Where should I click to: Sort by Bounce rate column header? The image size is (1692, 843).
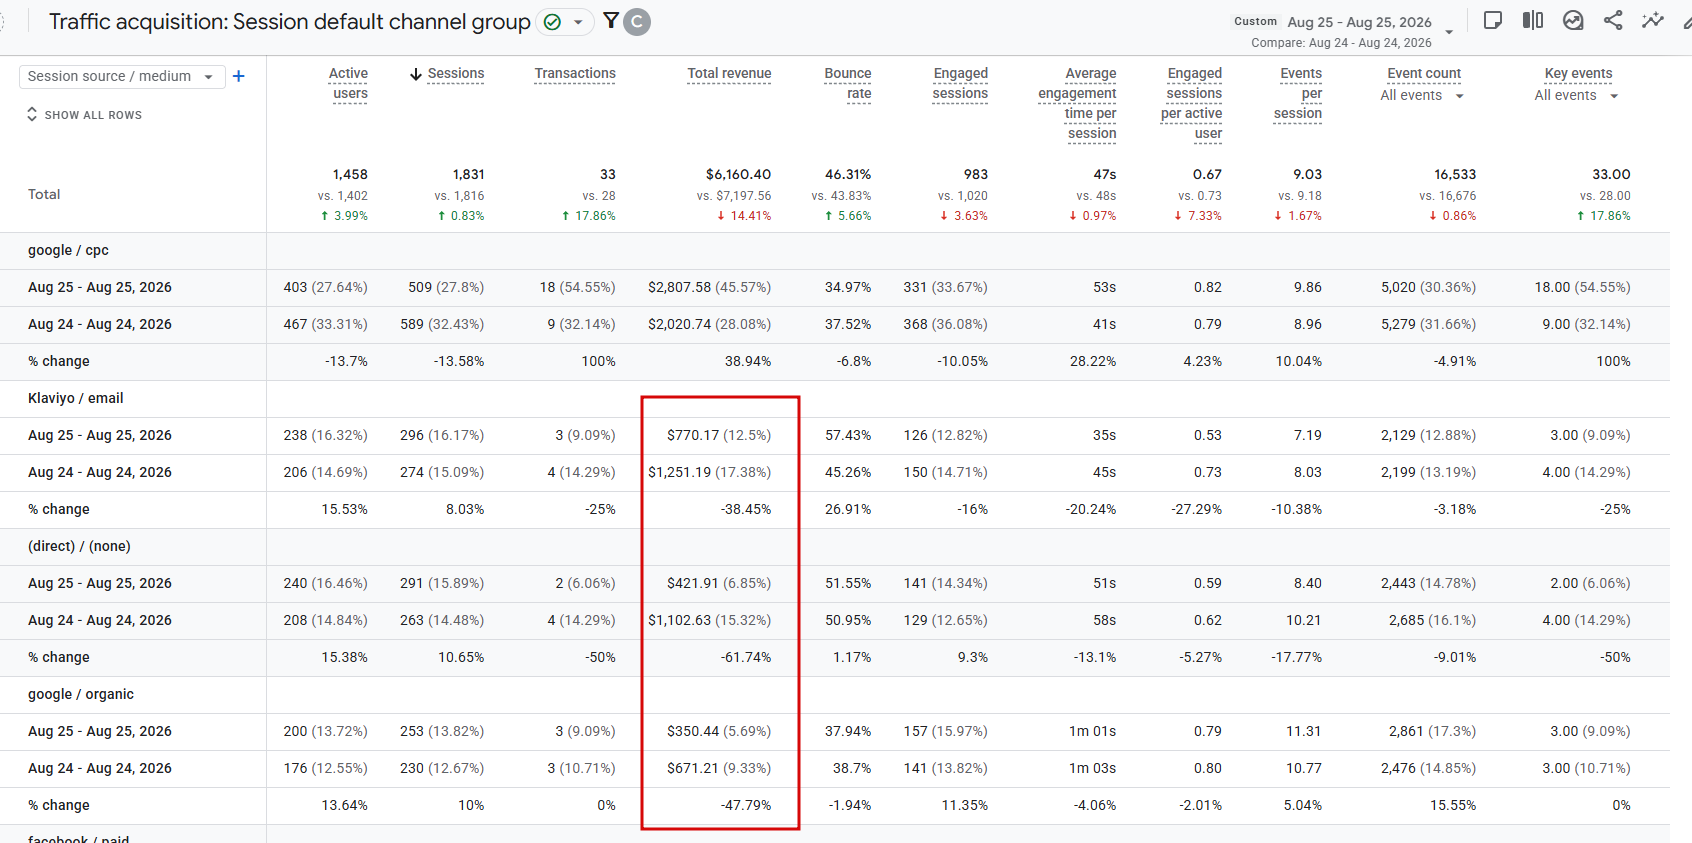(x=848, y=84)
